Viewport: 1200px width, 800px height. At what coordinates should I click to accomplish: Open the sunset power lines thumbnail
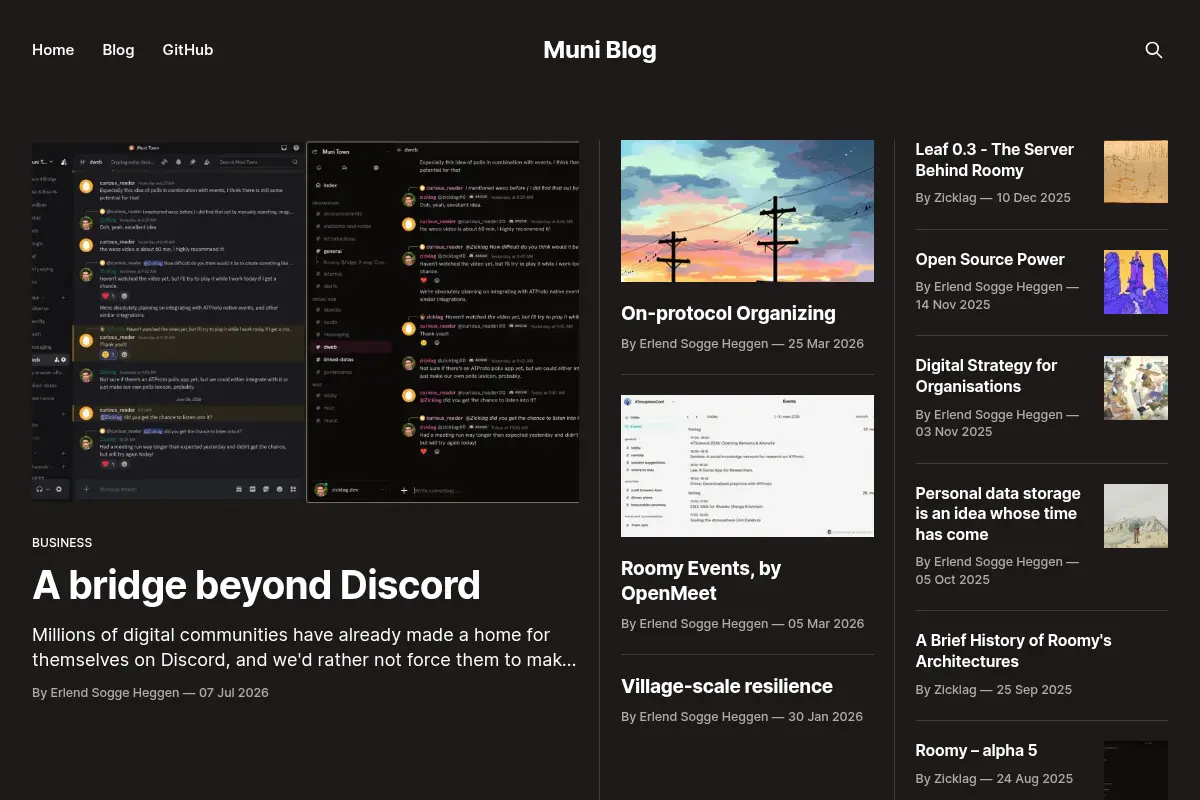(x=747, y=211)
